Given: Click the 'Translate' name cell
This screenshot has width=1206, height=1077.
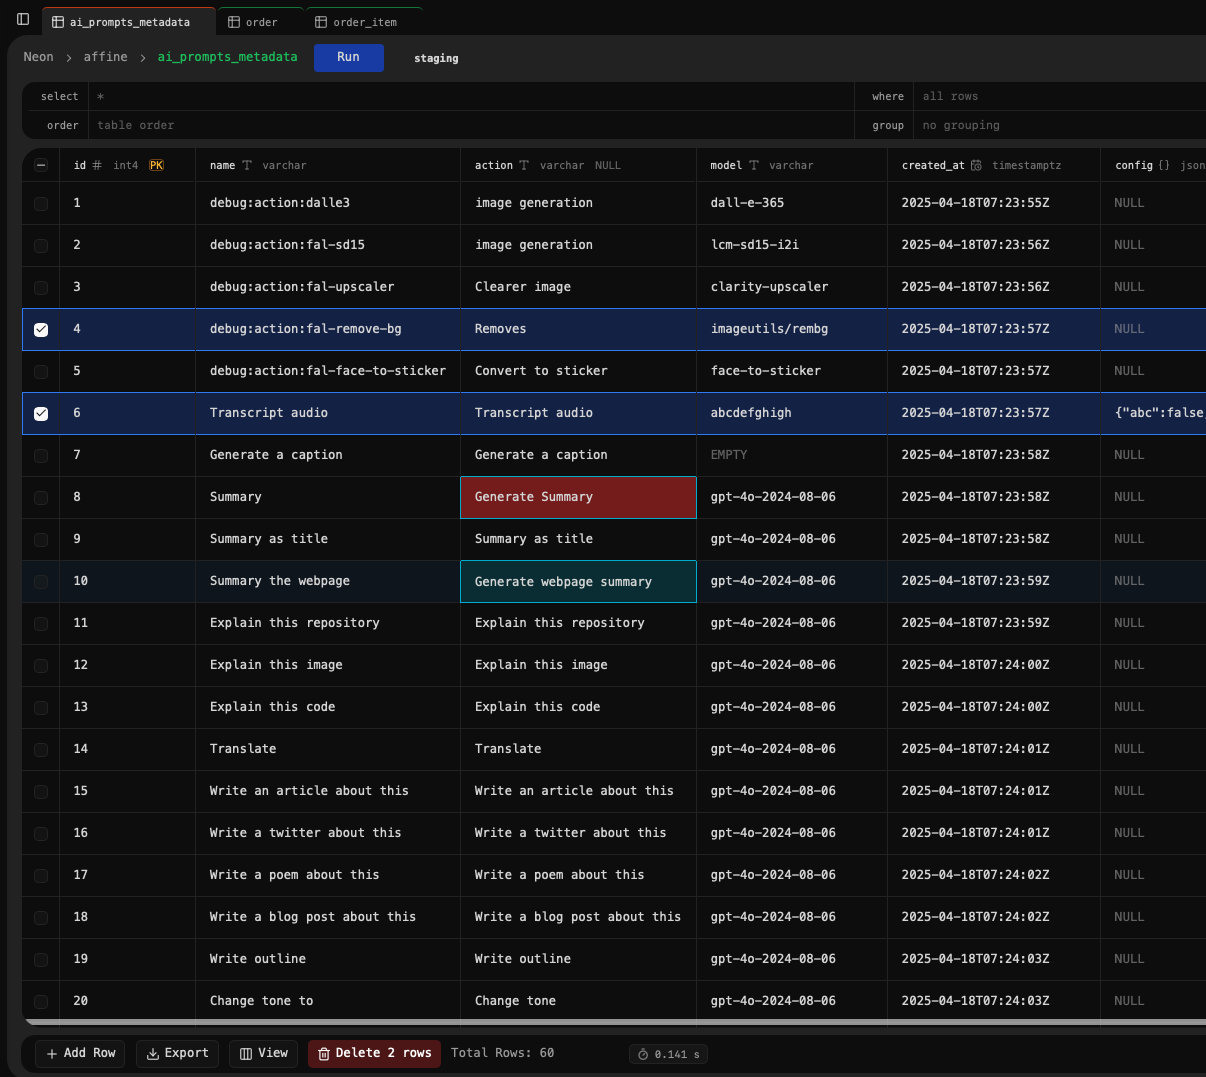Looking at the screenshot, I should click(x=327, y=749).
